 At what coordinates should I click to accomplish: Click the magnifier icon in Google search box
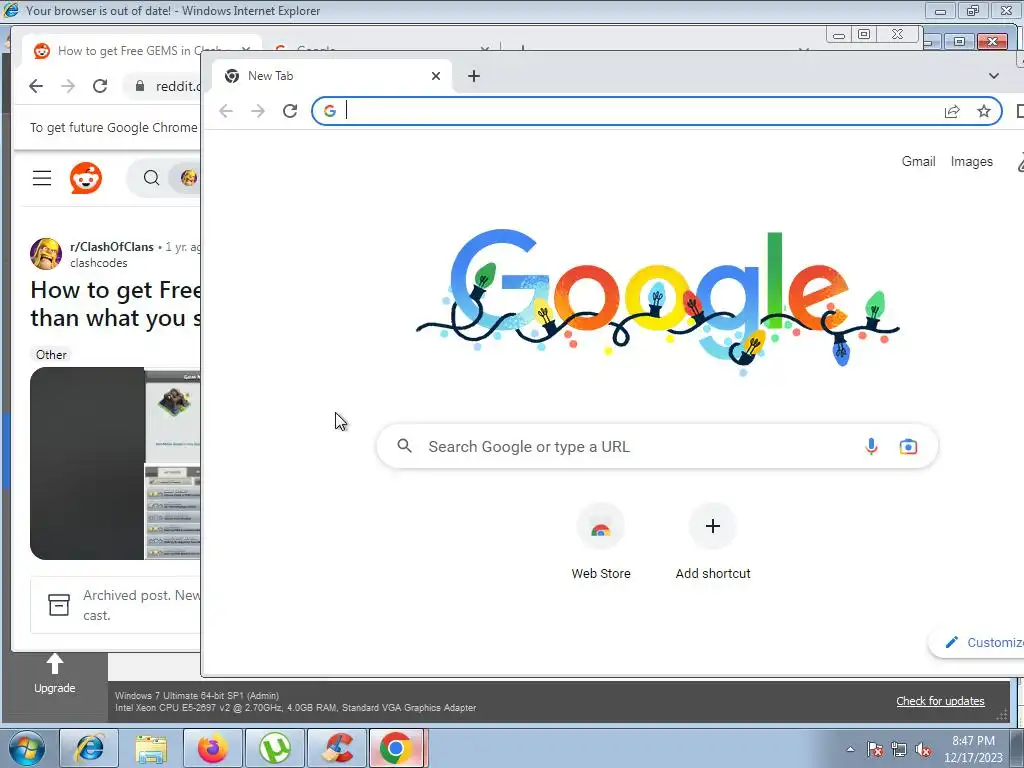pyautogui.click(x=404, y=446)
